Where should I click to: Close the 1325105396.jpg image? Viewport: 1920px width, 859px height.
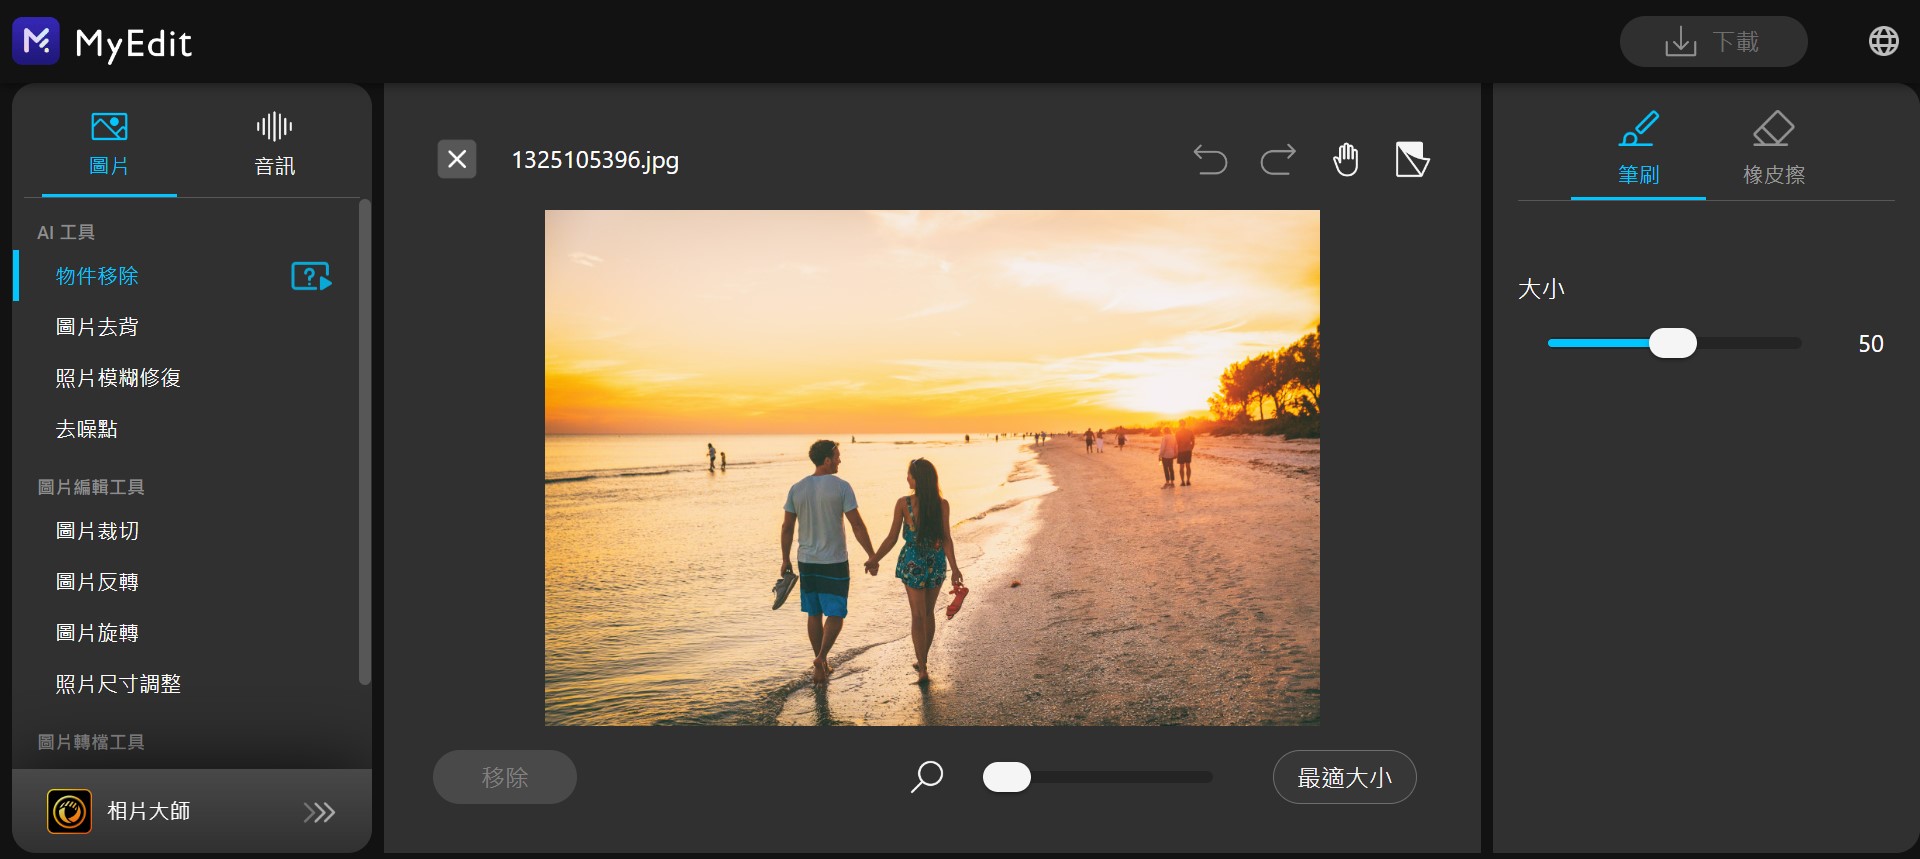pos(457,159)
